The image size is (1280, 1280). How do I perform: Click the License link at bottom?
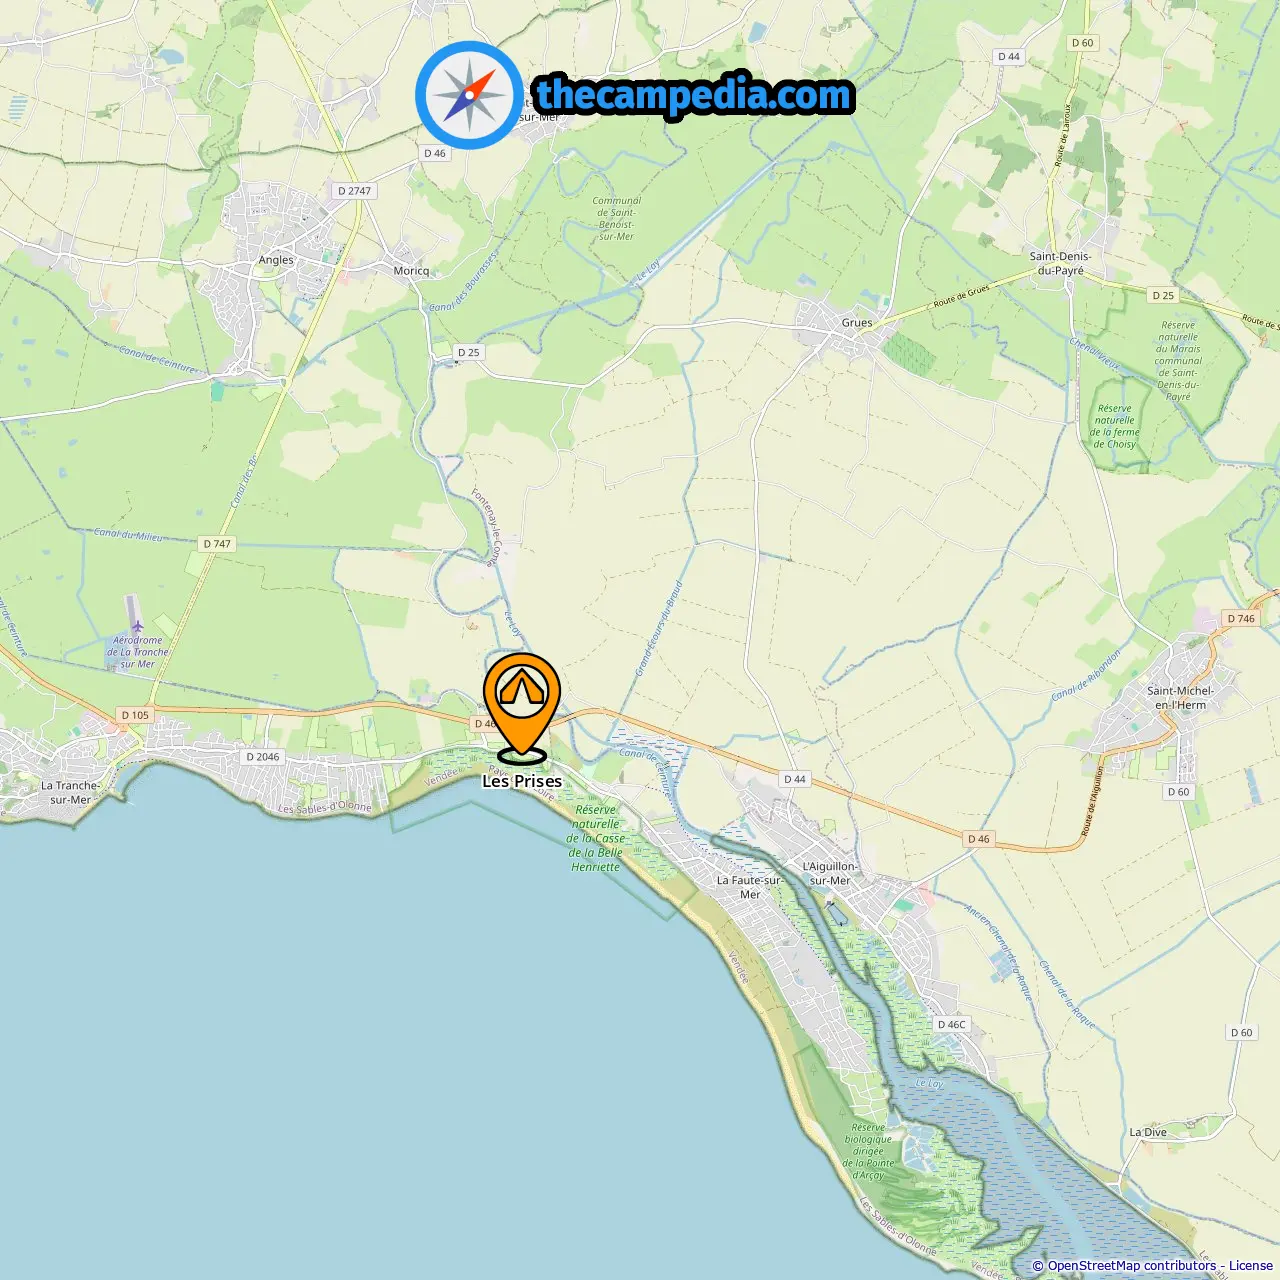pyautogui.click(x=1251, y=1266)
